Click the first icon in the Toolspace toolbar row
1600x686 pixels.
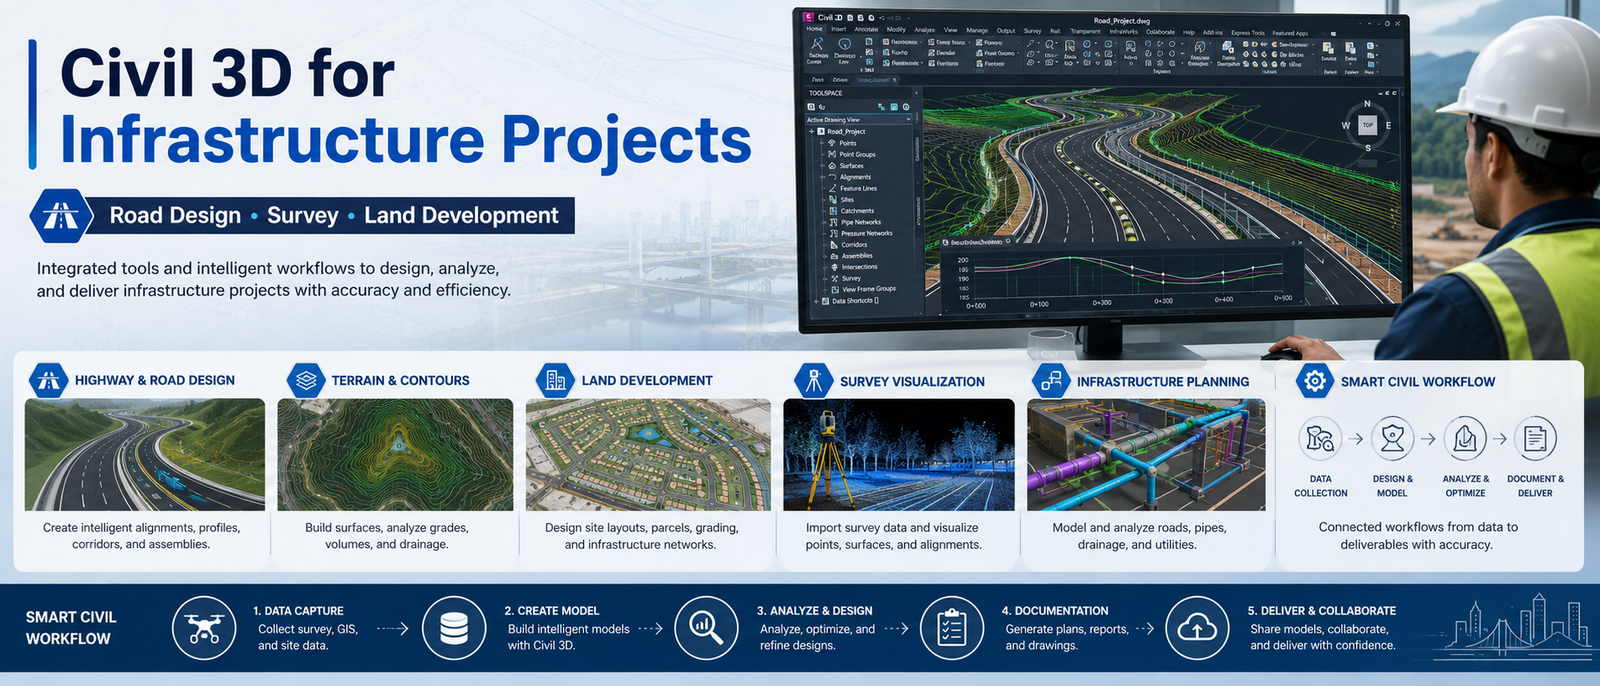(811, 107)
